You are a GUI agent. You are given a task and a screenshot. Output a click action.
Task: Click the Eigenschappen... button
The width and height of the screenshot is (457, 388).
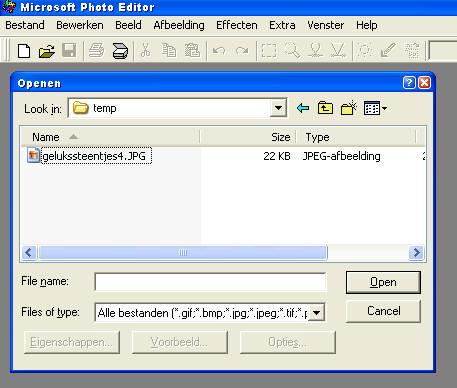72,342
